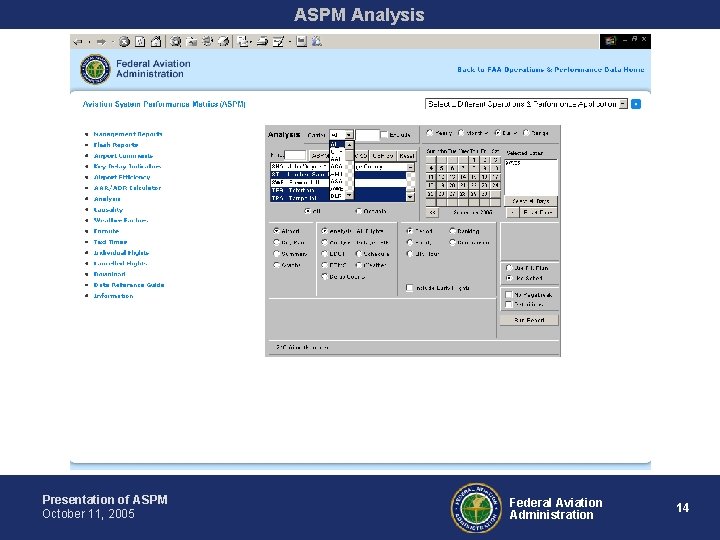Pick AAL in the open carrier list

336,159
